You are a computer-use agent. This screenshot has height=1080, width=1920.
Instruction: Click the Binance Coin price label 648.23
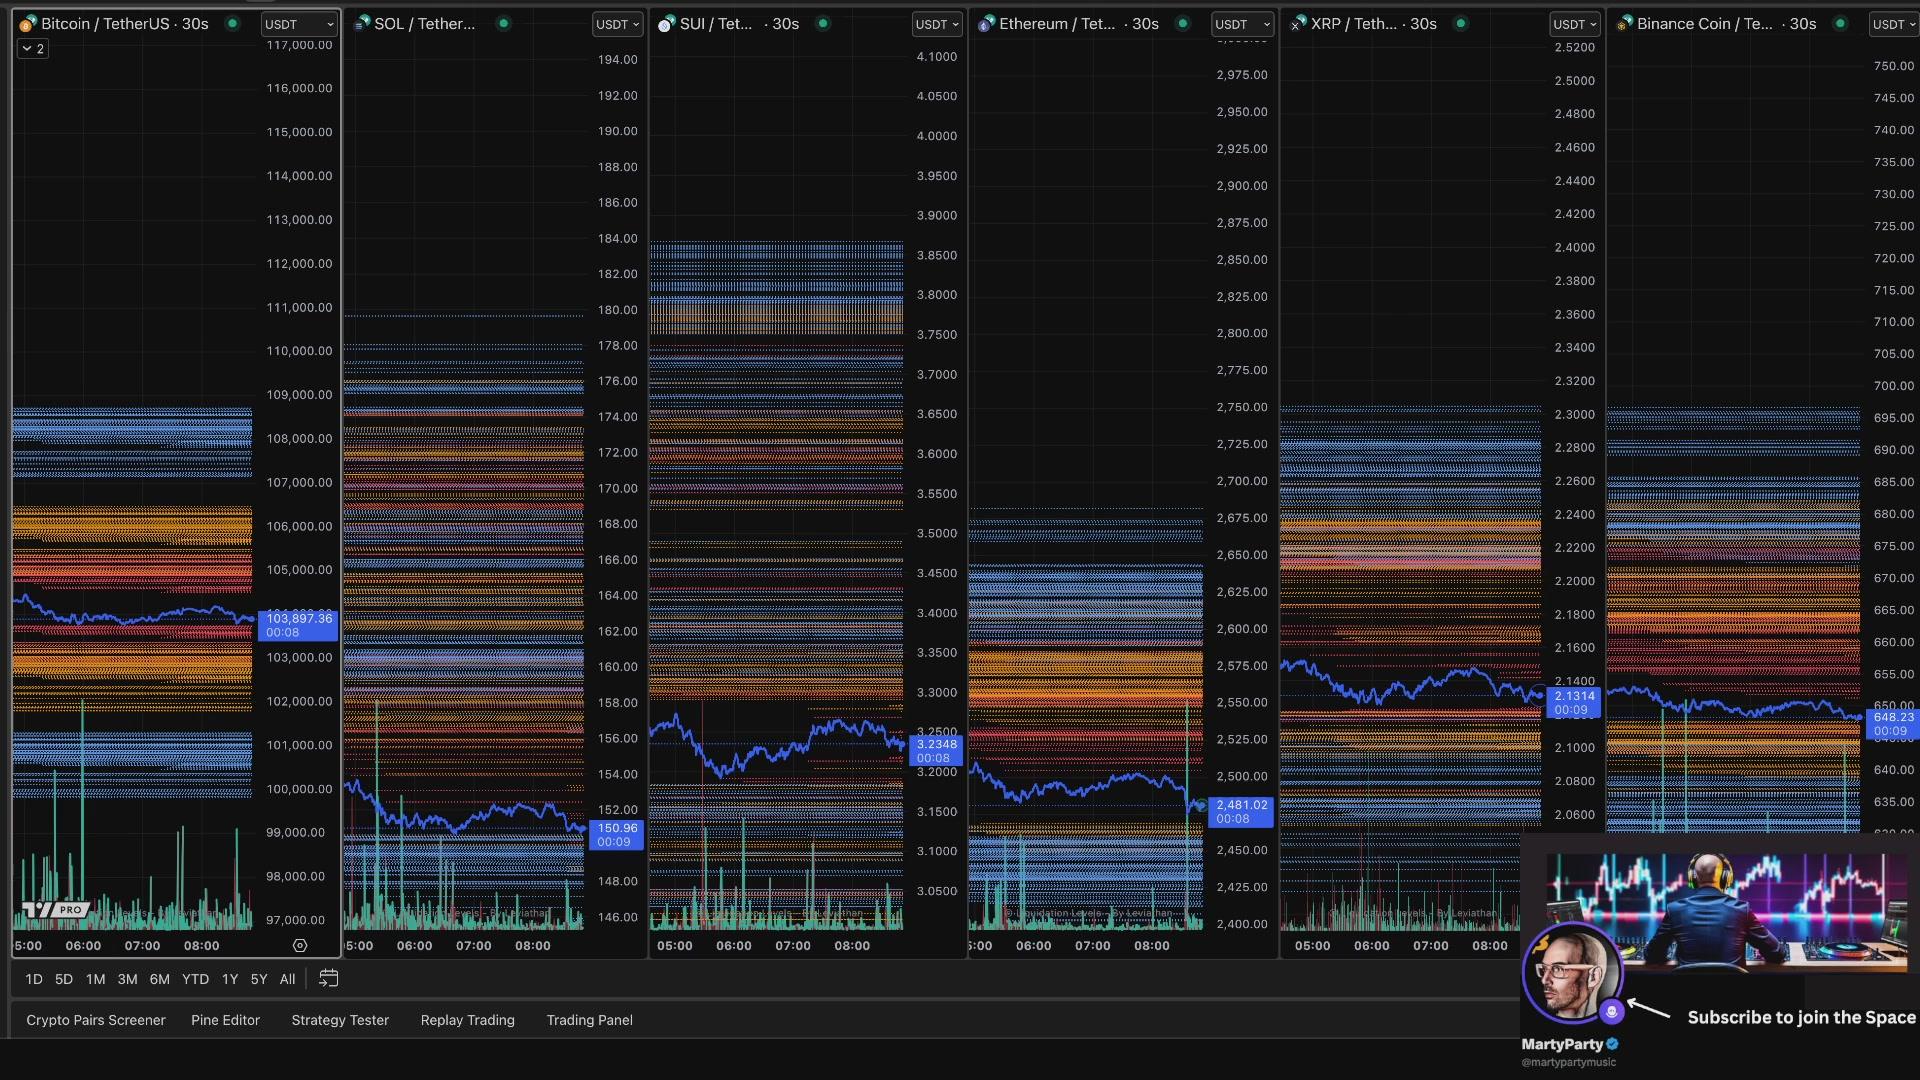point(1893,724)
